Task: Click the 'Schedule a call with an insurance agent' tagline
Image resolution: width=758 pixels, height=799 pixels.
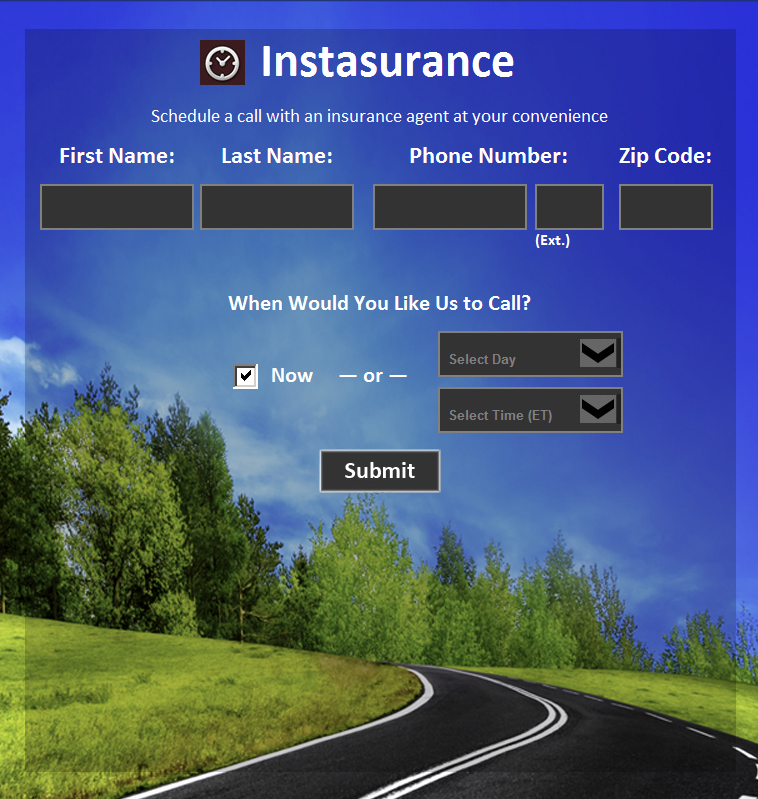Action: pos(380,116)
